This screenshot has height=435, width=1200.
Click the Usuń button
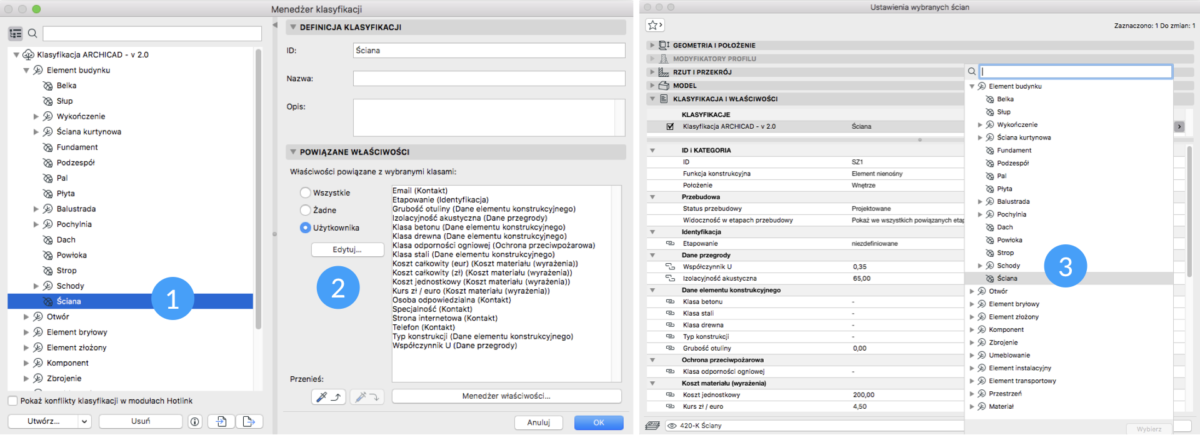[140, 422]
